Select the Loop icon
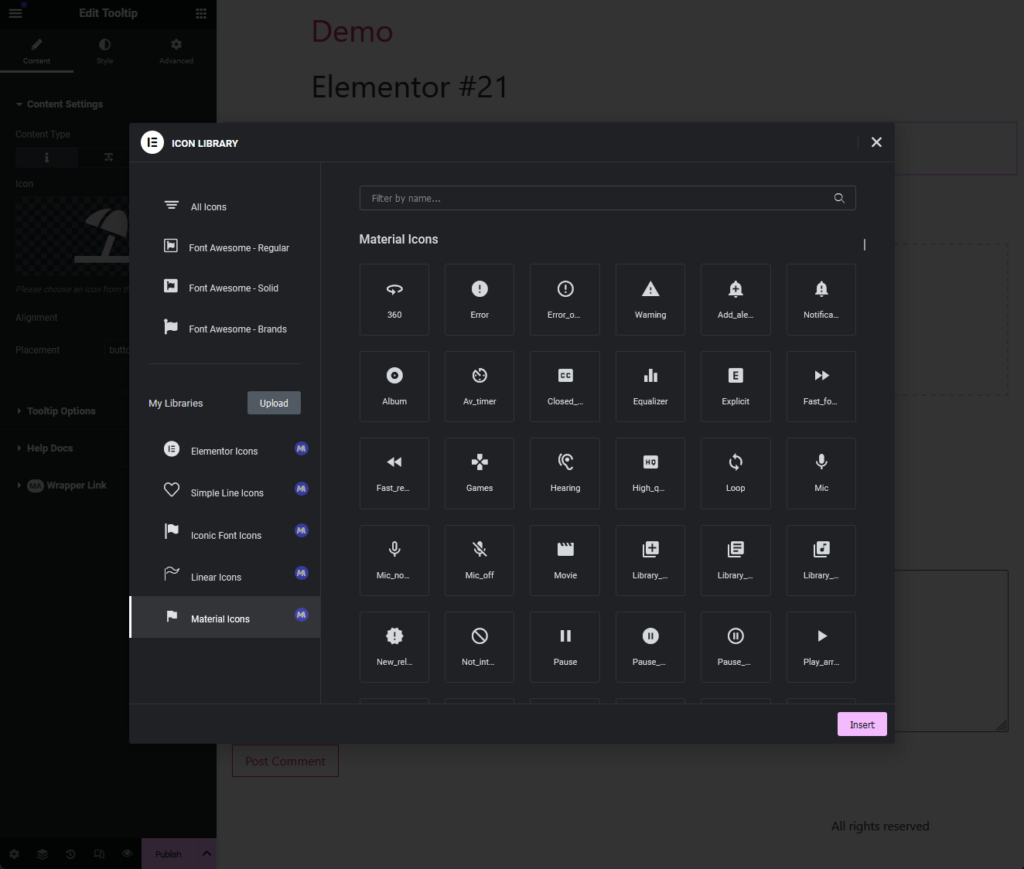The width and height of the screenshot is (1024, 869). [735, 473]
